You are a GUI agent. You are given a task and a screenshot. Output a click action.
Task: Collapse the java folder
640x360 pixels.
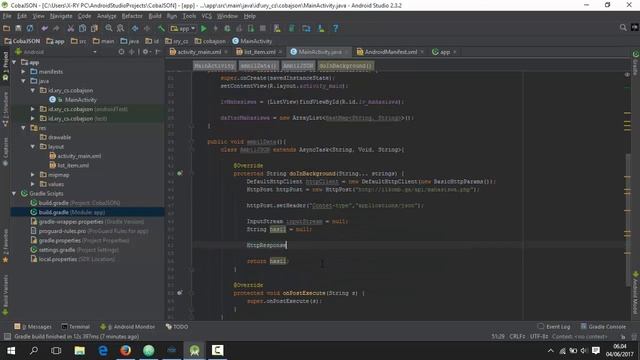[x=24, y=81]
